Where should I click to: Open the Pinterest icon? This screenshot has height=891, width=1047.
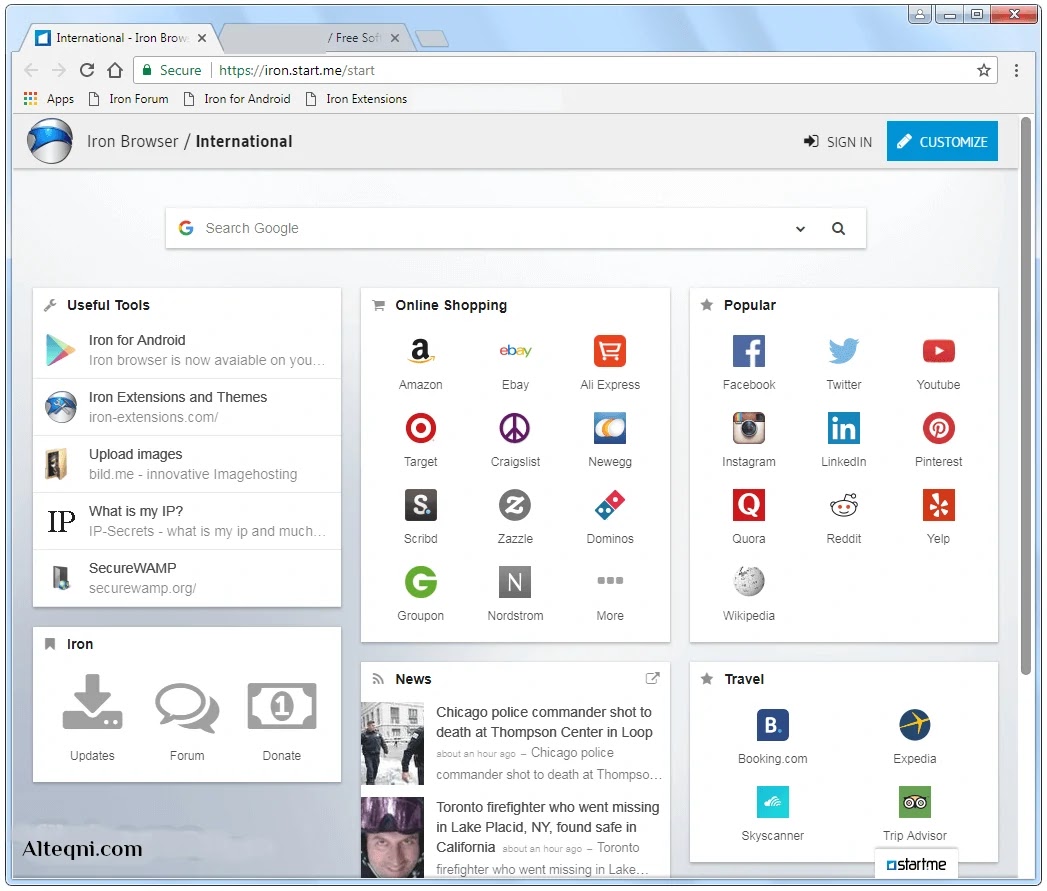coord(938,428)
